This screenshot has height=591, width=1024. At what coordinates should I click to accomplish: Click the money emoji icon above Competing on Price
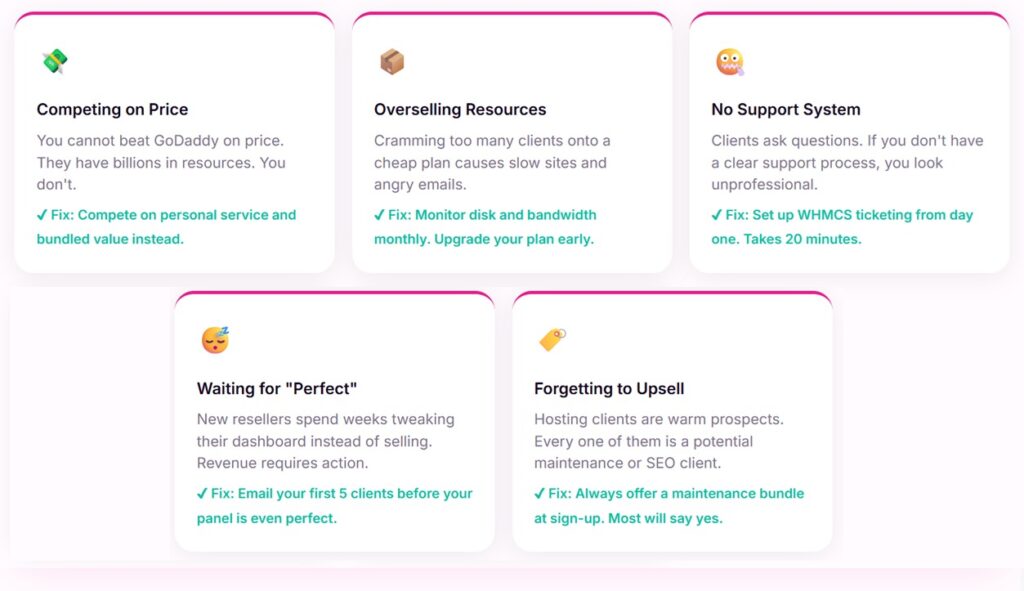54,62
